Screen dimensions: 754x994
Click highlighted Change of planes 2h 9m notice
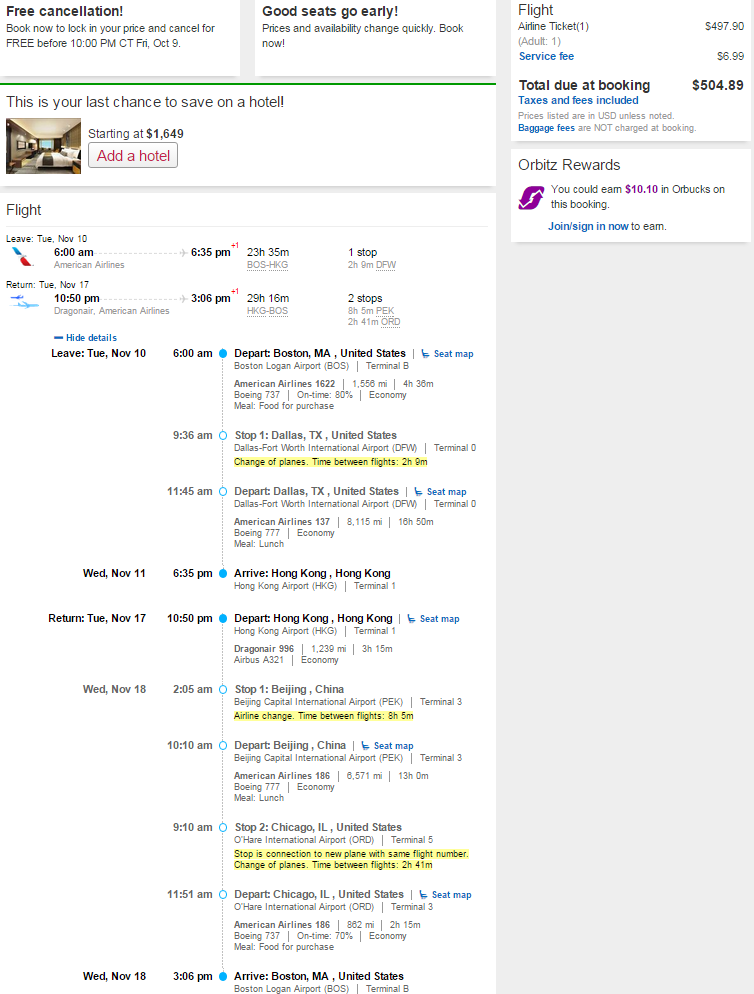[330, 462]
